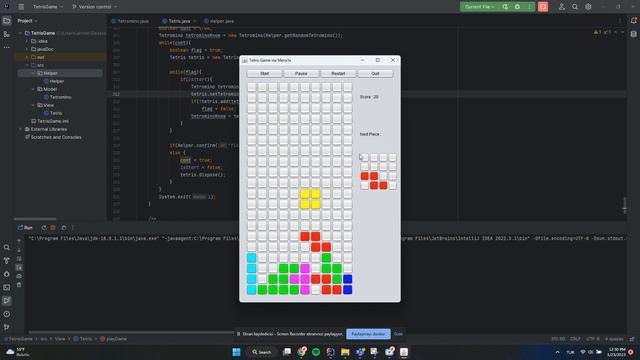The image size is (640, 360).
Task: Open the Version control dropdown
Action: tap(95, 7)
